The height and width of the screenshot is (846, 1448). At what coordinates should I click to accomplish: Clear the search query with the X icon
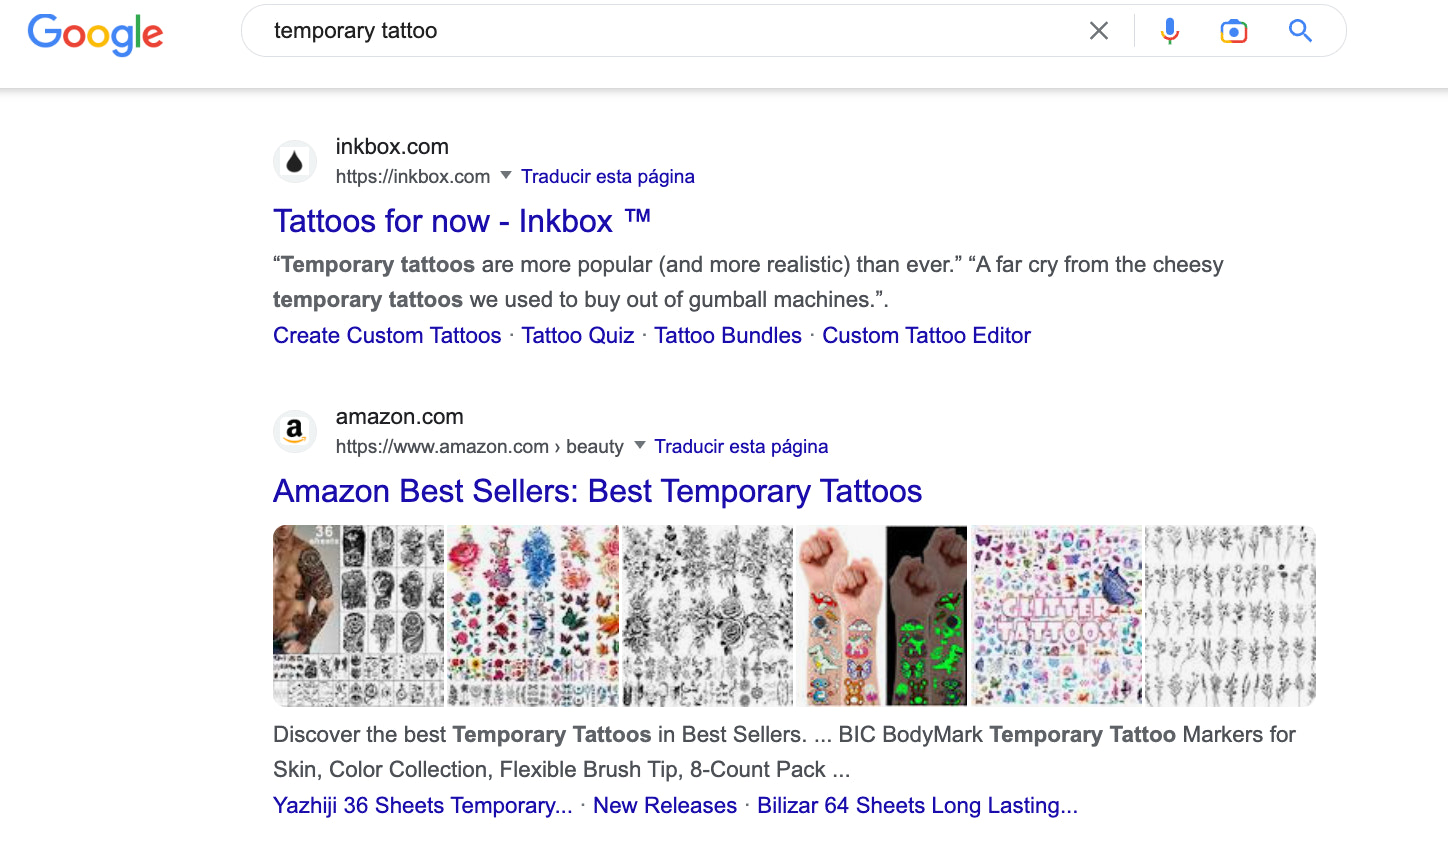[1098, 31]
